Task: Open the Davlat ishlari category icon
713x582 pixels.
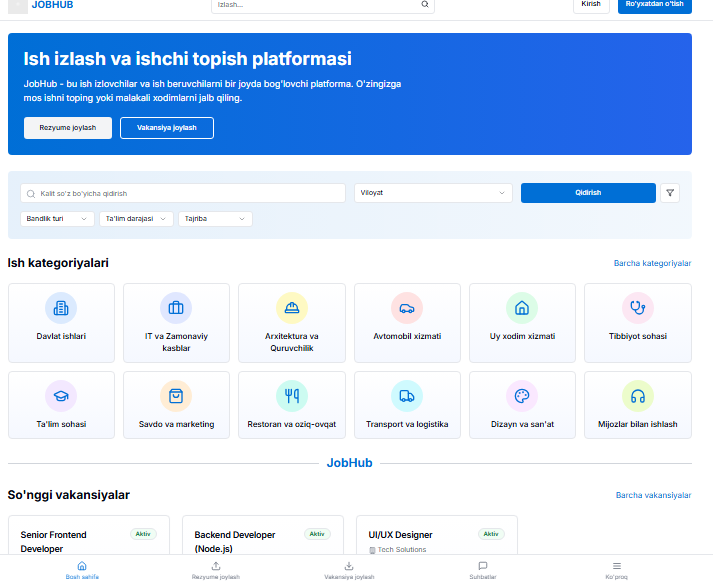Action: pyautogui.click(x=61, y=308)
